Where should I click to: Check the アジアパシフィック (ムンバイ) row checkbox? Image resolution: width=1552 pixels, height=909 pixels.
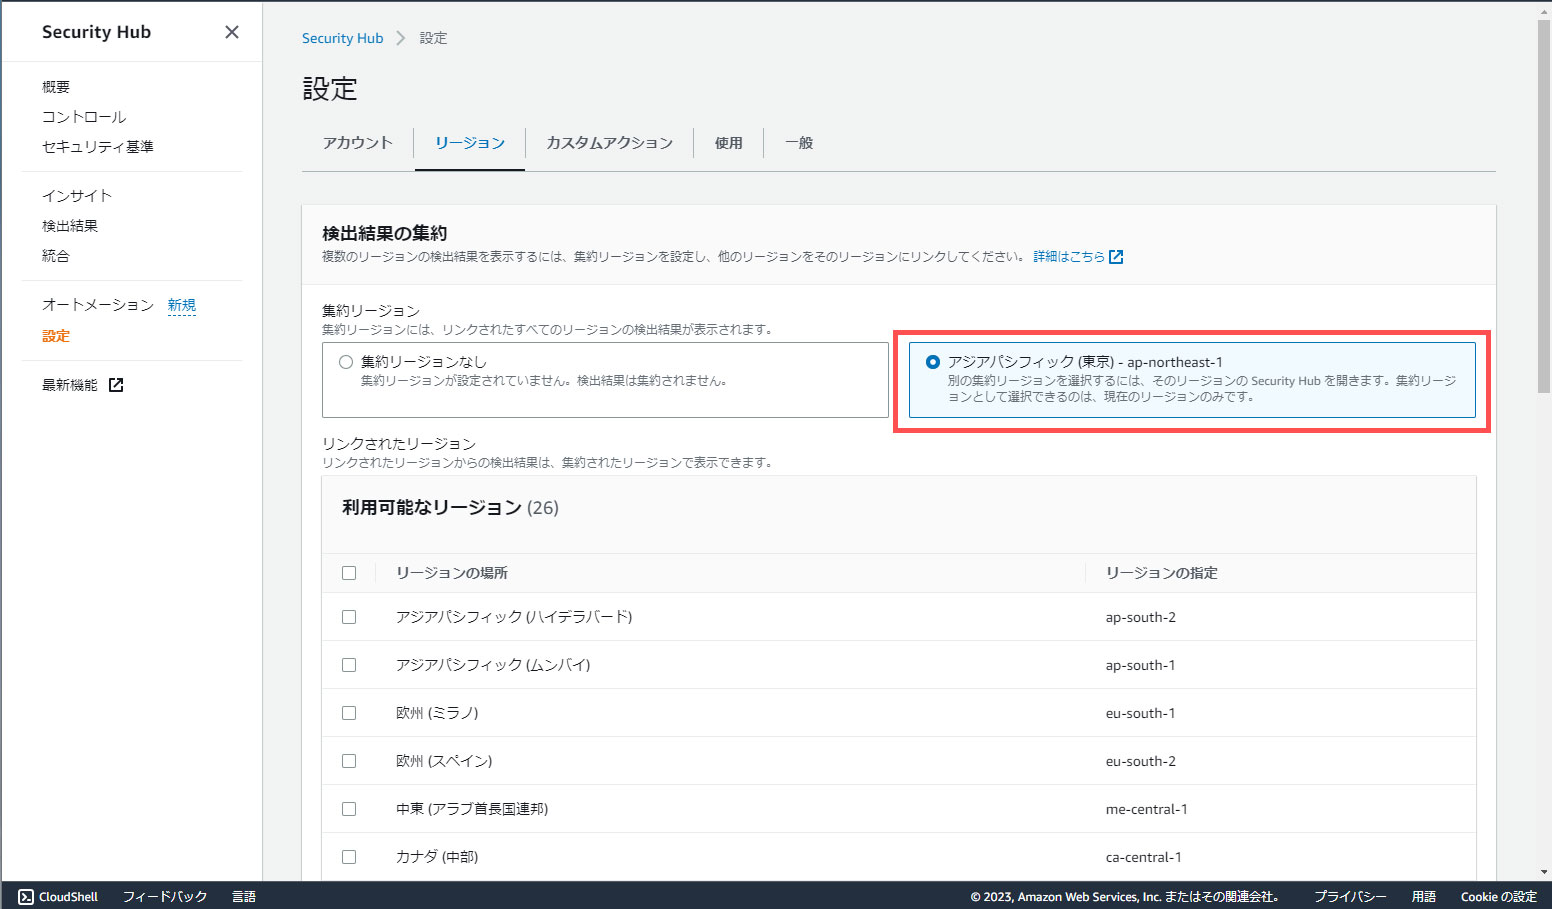coord(349,665)
